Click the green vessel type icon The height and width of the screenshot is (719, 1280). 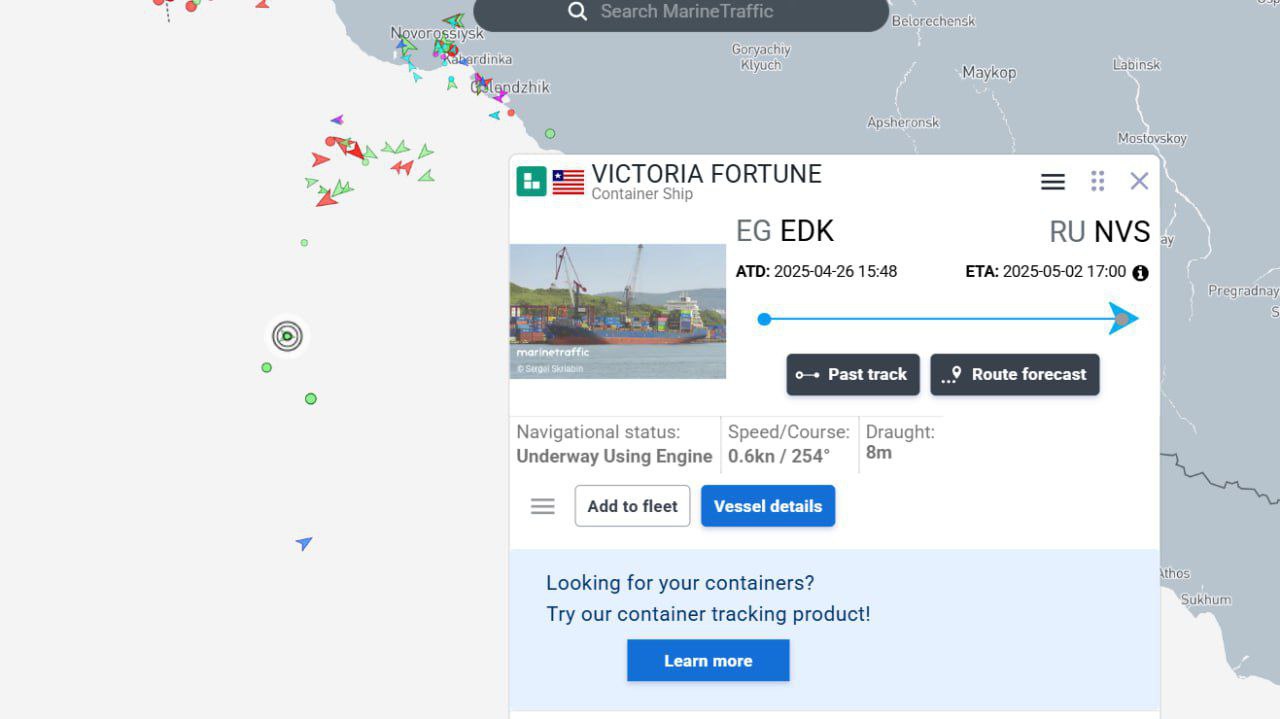(531, 181)
